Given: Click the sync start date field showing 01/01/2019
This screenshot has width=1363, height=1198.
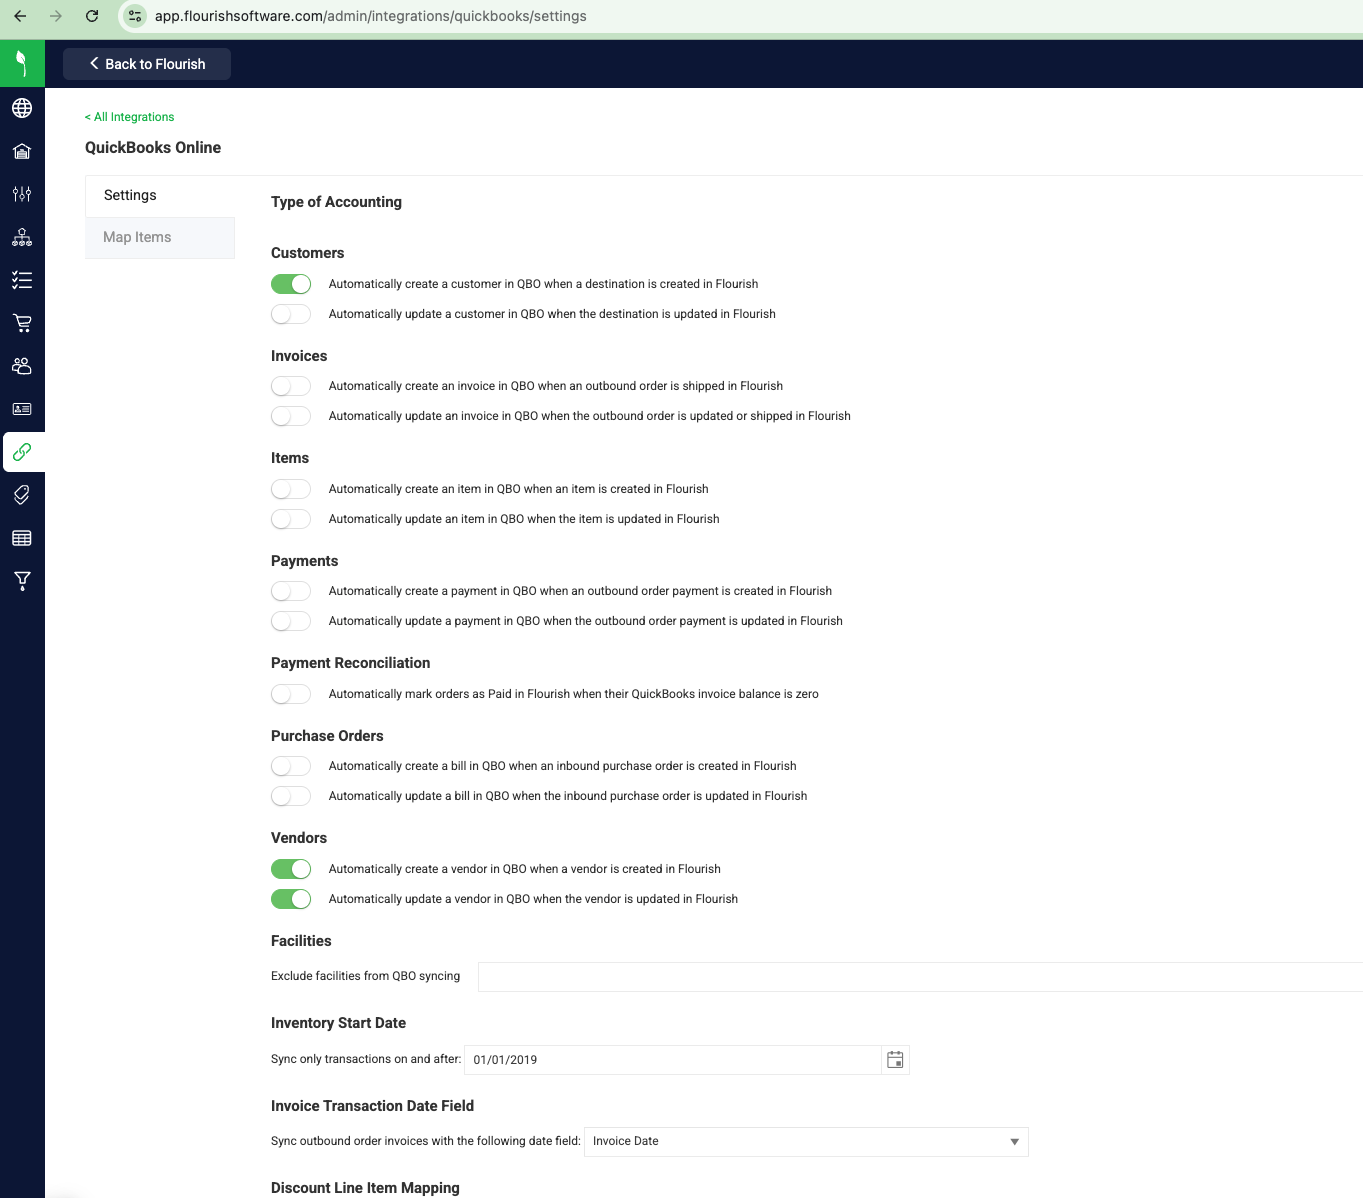Looking at the screenshot, I should pyautogui.click(x=673, y=1060).
